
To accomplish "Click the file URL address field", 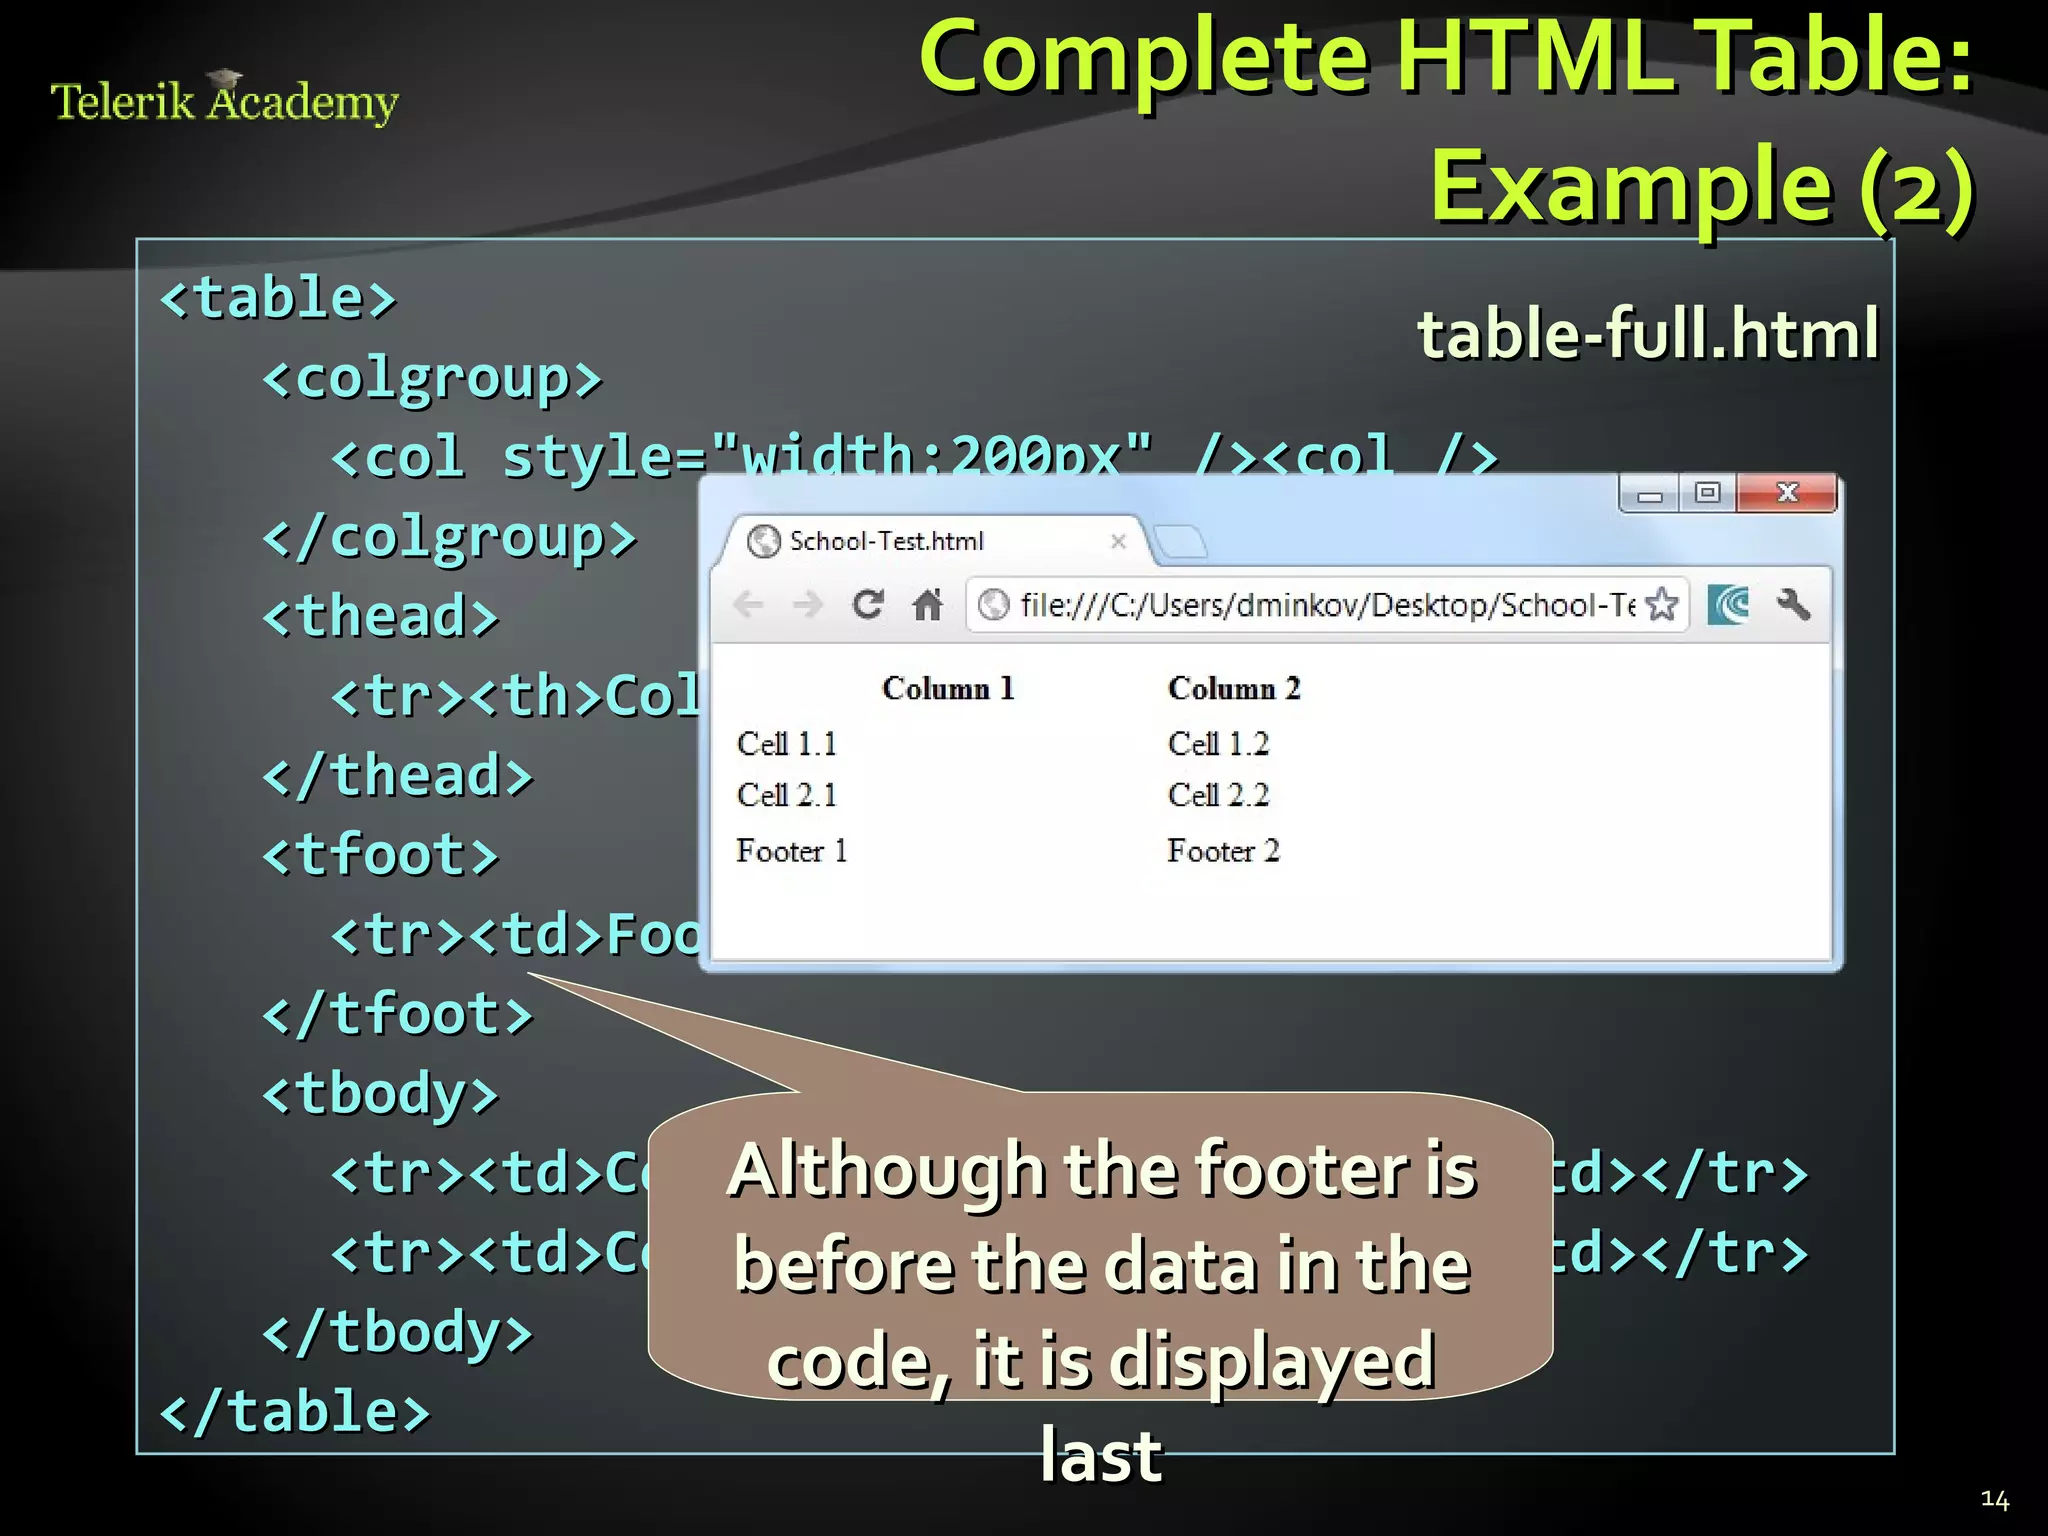I will [x=1320, y=605].
